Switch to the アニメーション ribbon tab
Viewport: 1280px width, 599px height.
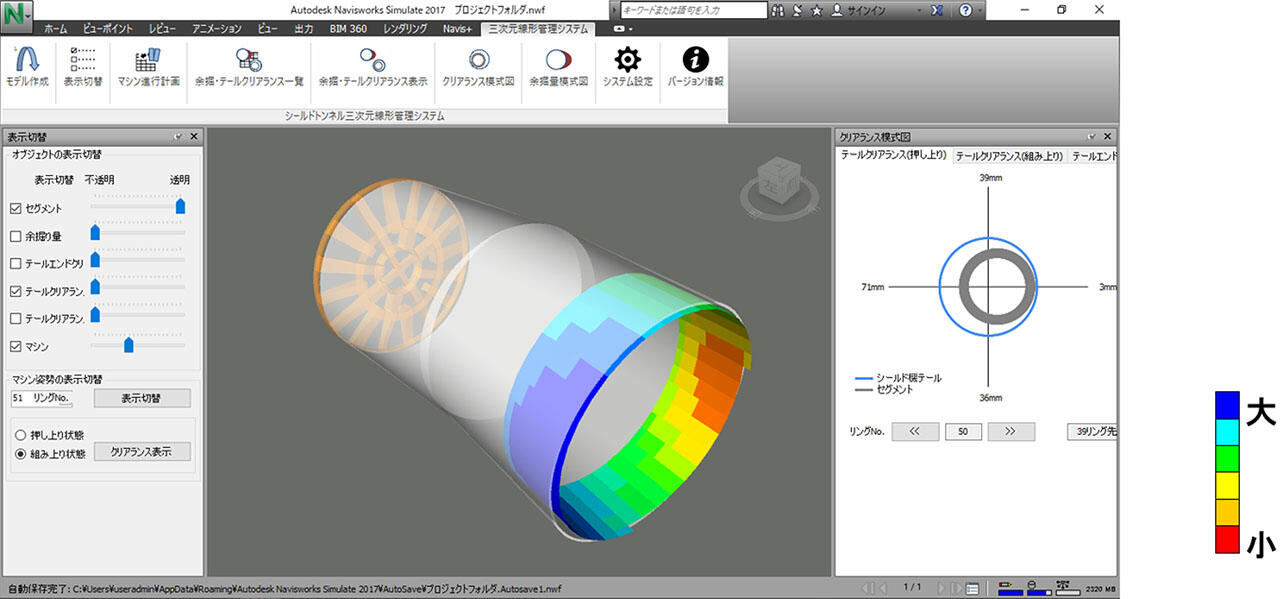[216, 29]
